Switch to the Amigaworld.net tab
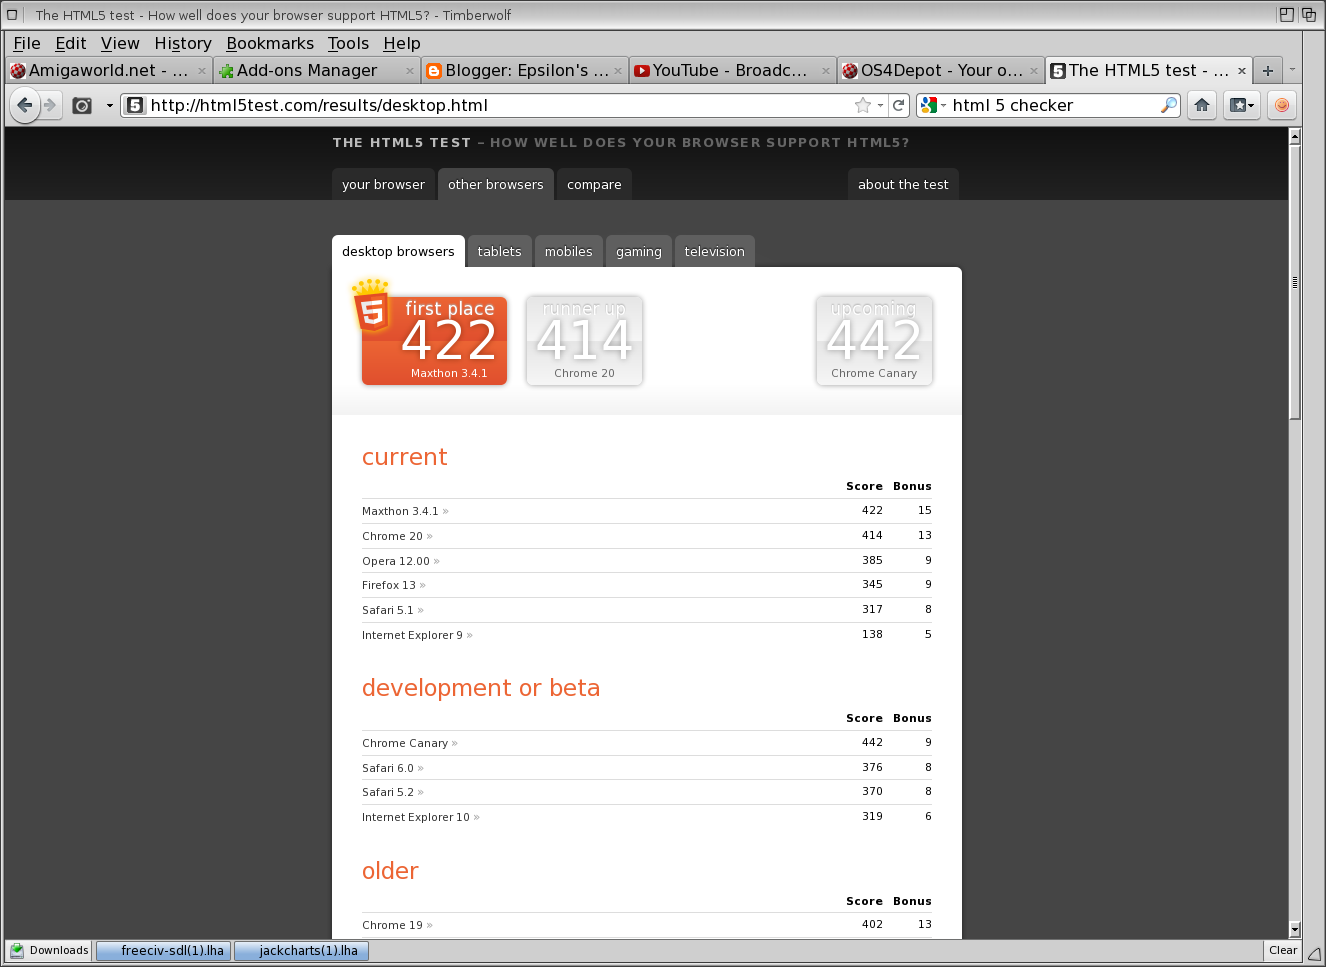The height and width of the screenshot is (967, 1326). pyautogui.click(x=108, y=70)
